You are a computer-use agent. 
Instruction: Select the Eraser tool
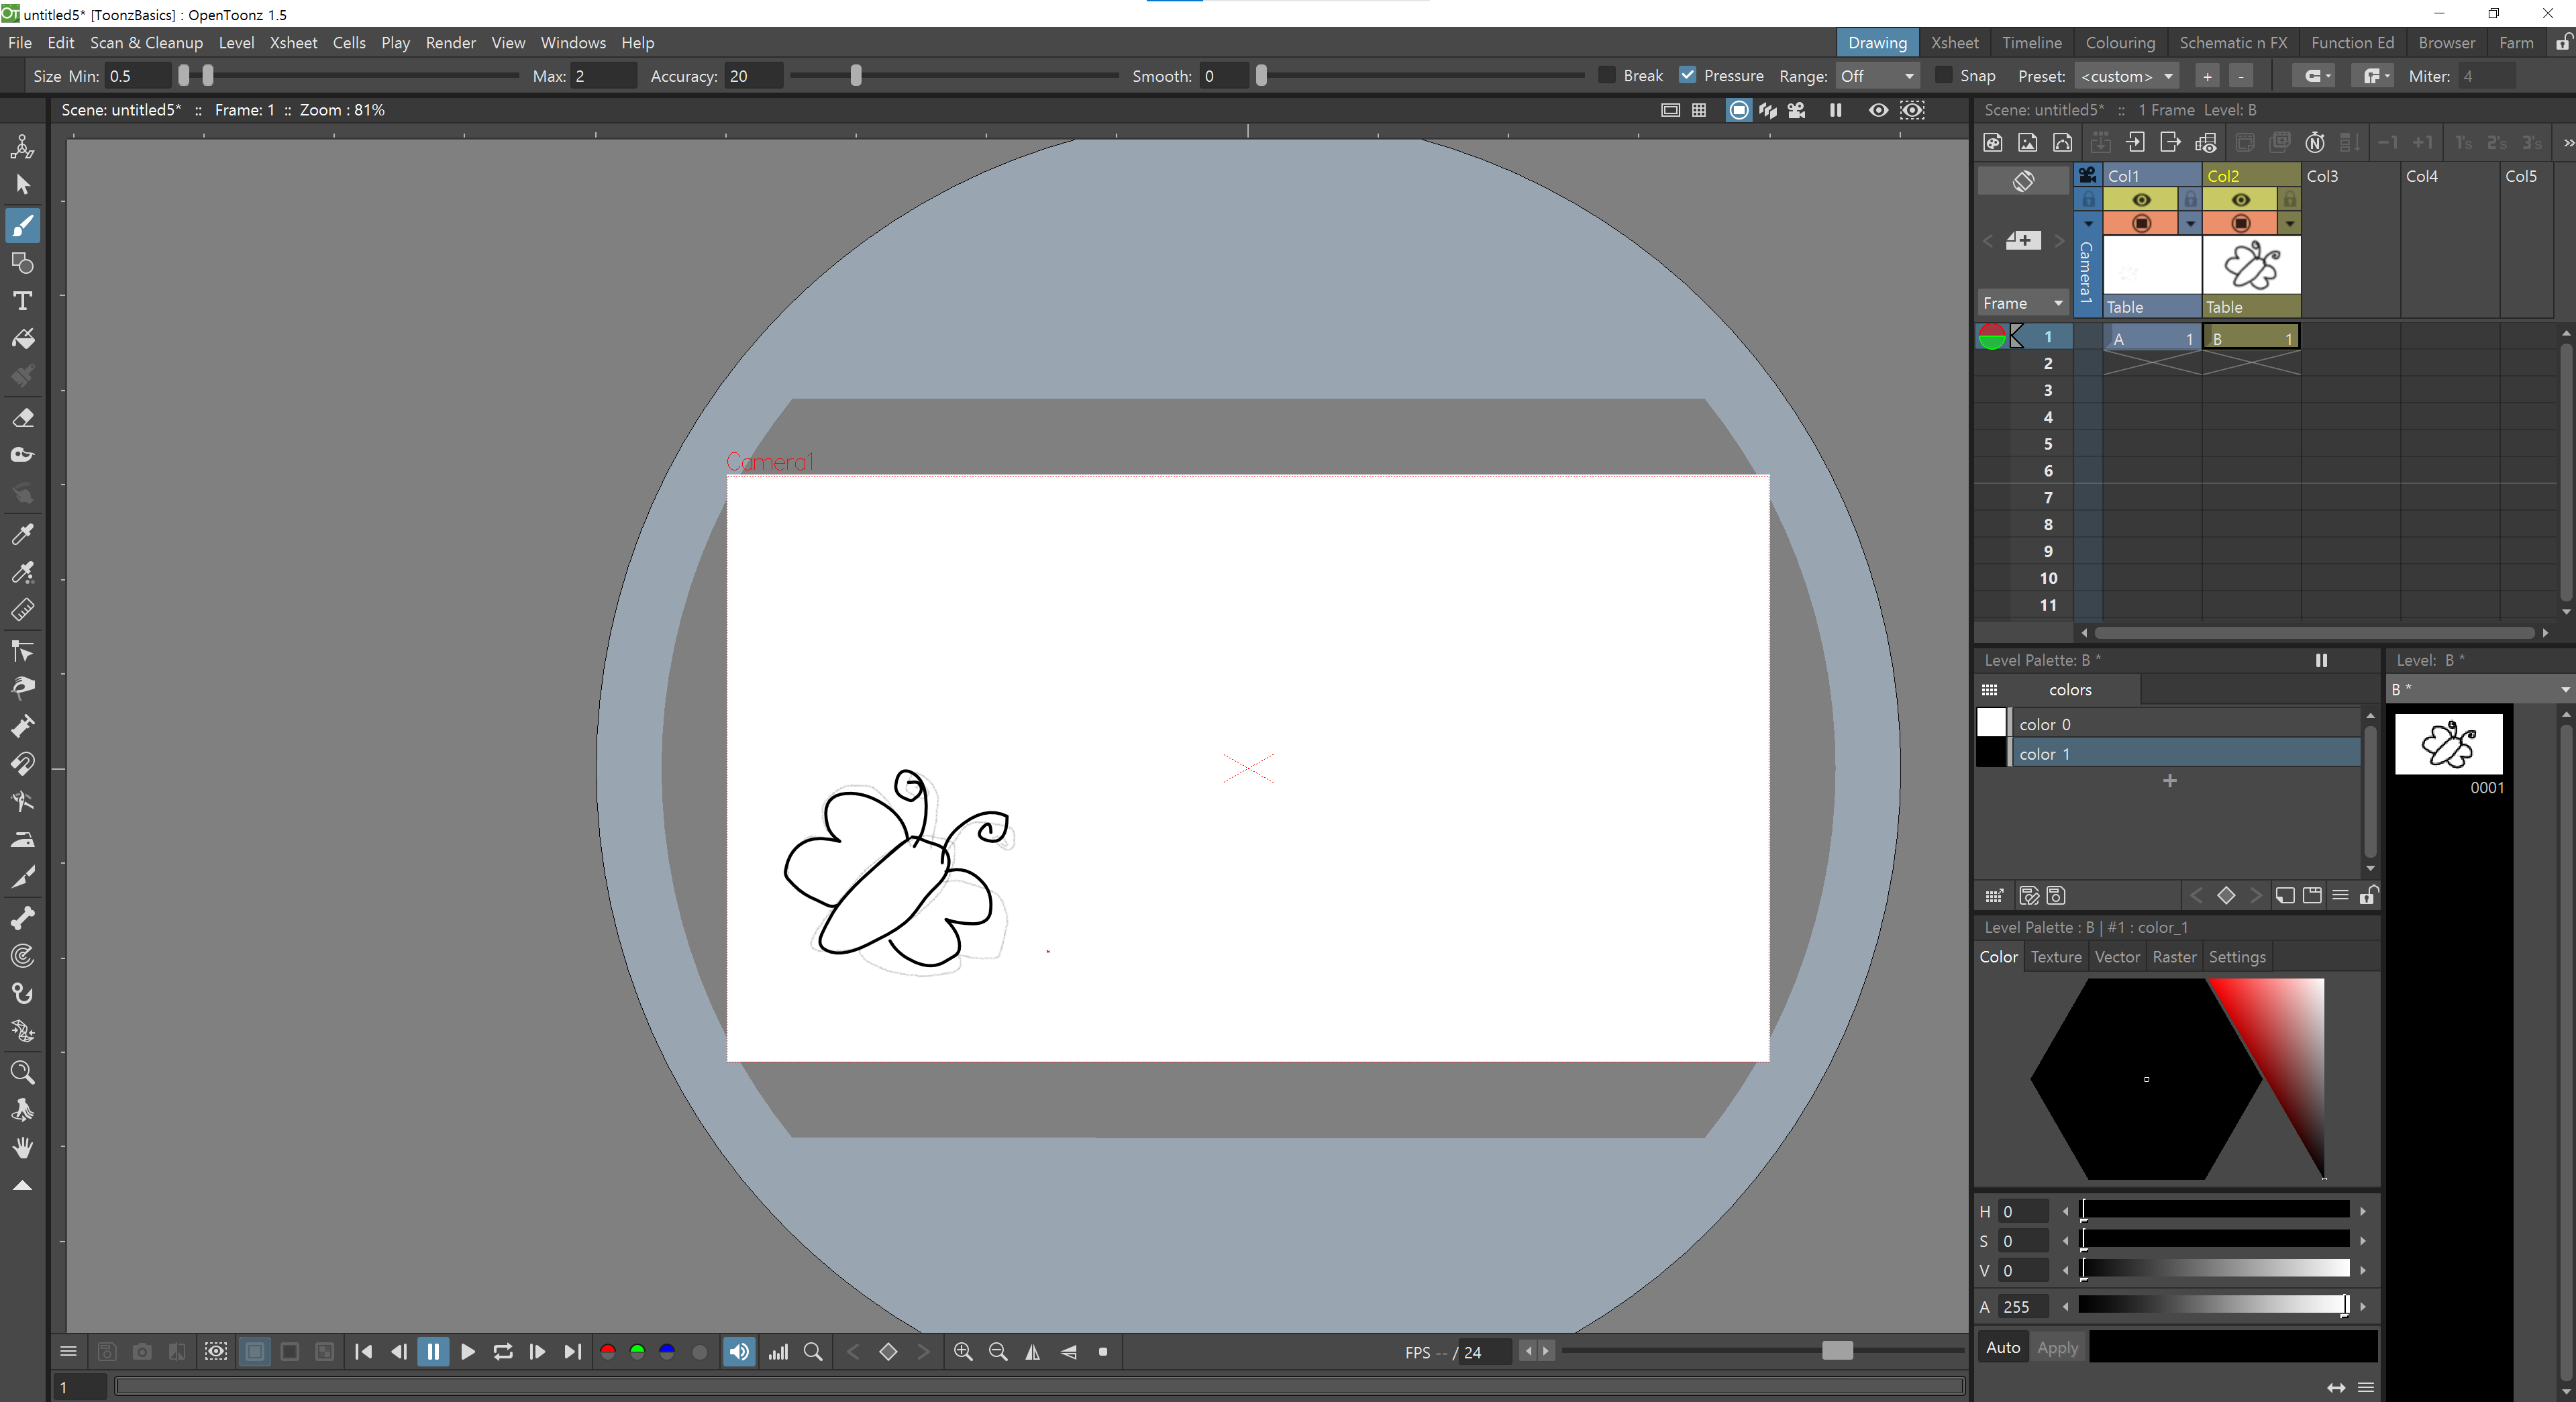(x=23, y=418)
